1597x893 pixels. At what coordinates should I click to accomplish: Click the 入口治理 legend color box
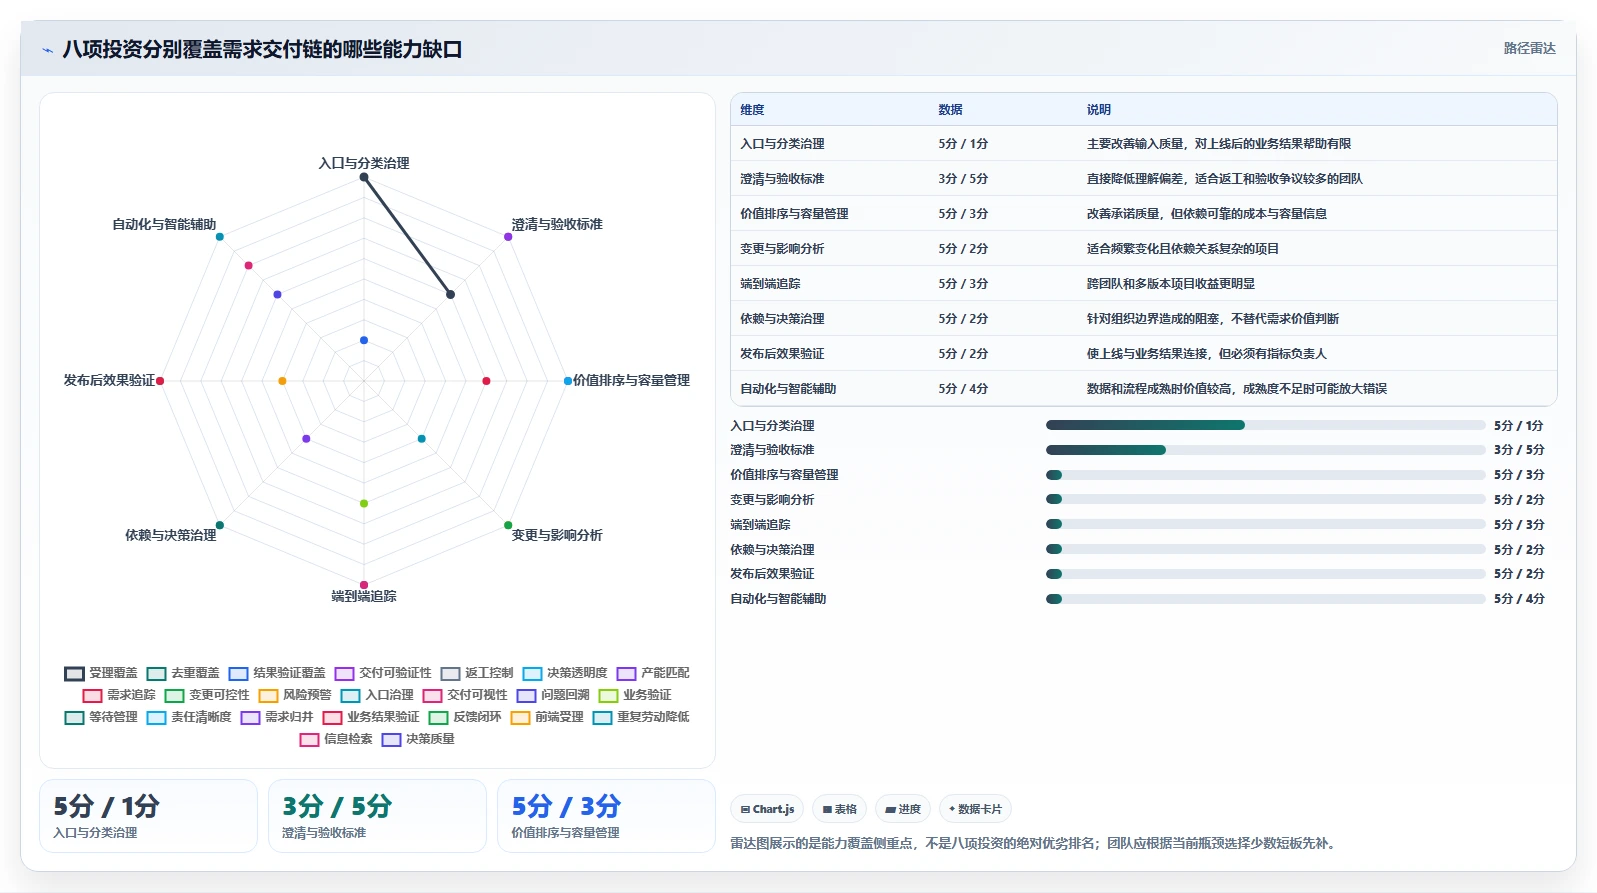point(350,695)
